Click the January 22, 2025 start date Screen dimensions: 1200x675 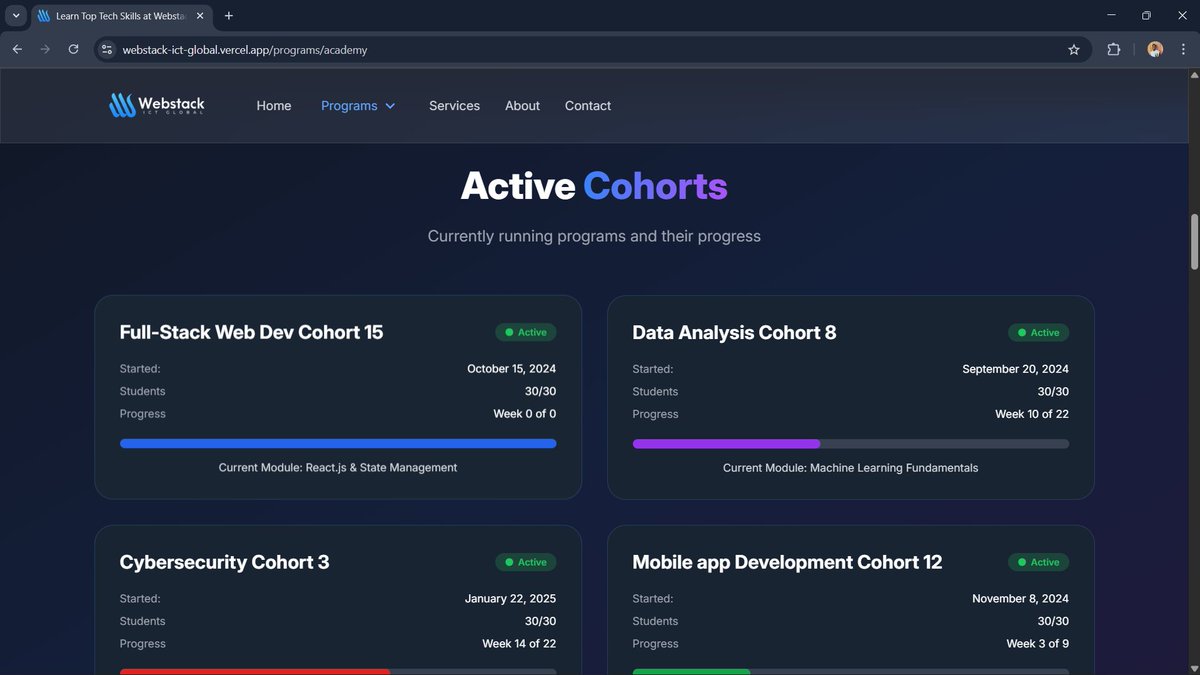pyautogui.click(x=511, y=599)
